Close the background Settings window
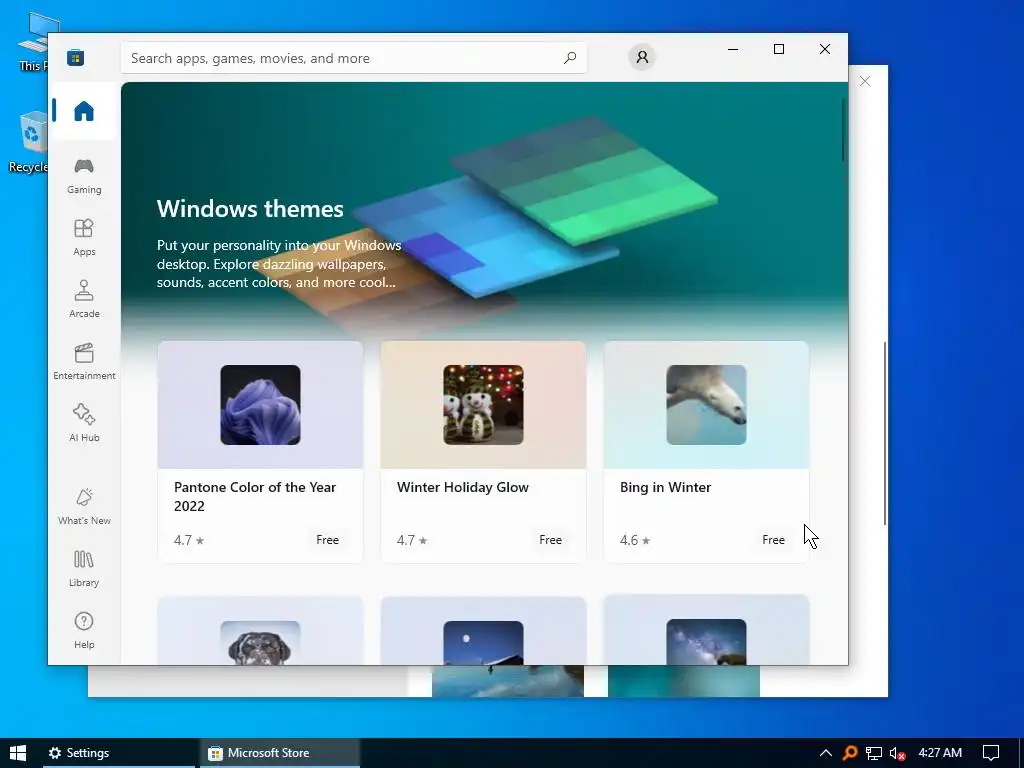1024x768 pixels. coord(865,81)
